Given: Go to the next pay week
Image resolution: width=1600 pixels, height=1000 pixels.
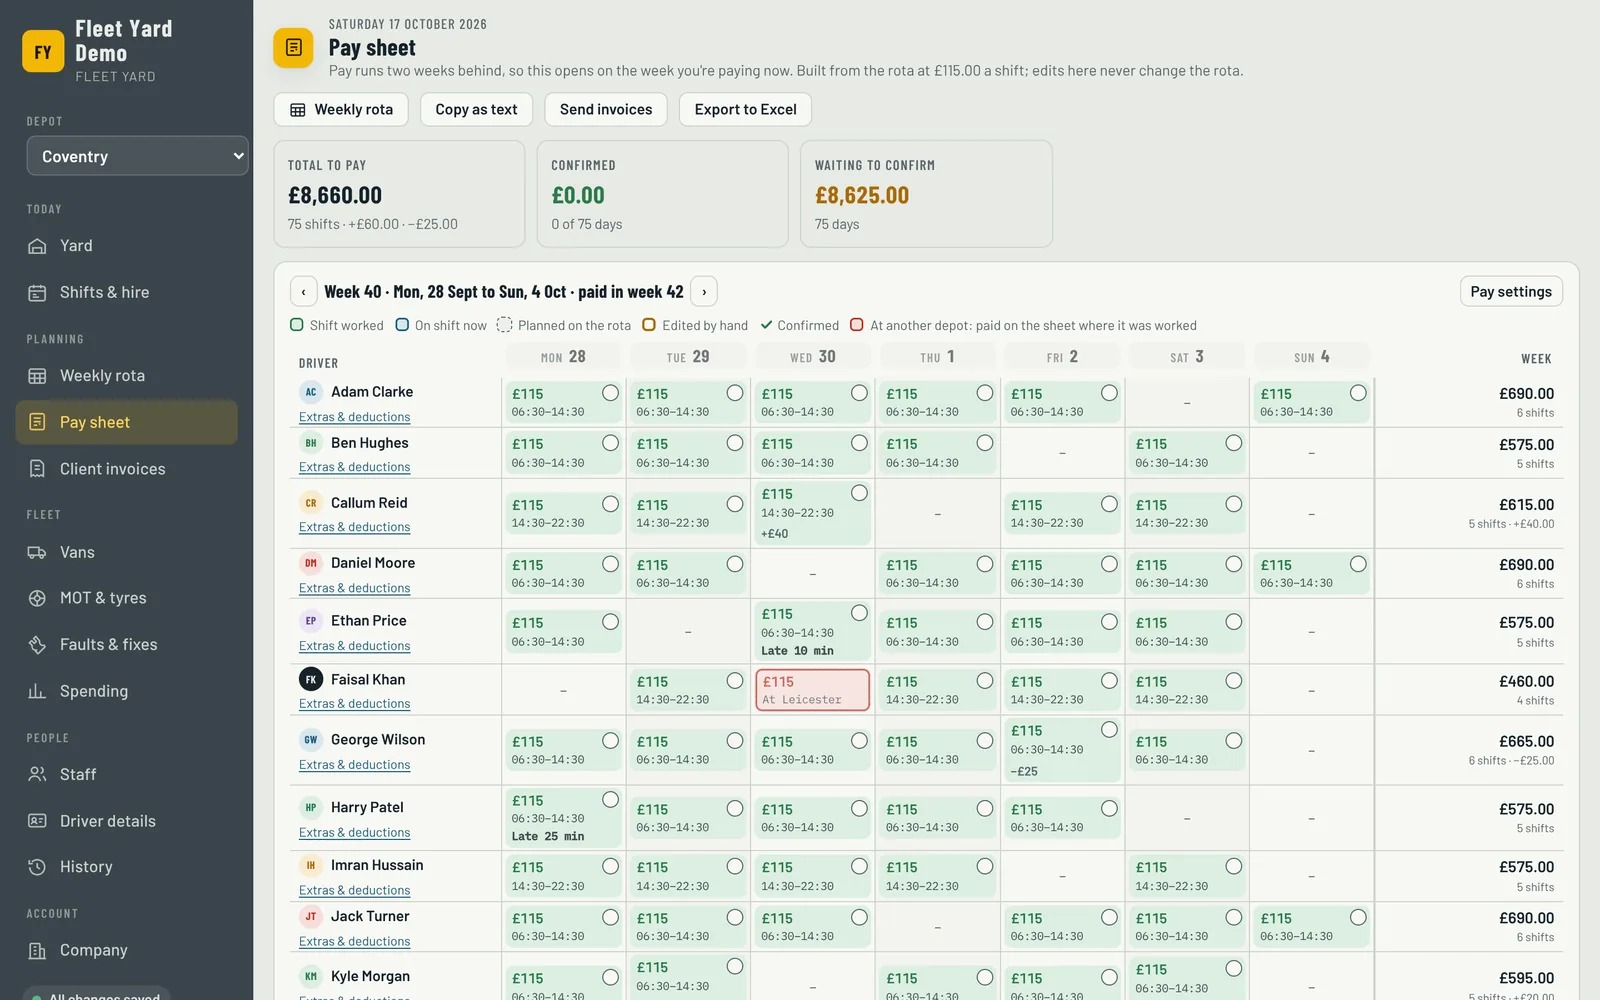Looking at the screenshot, I should pos(704,292).
